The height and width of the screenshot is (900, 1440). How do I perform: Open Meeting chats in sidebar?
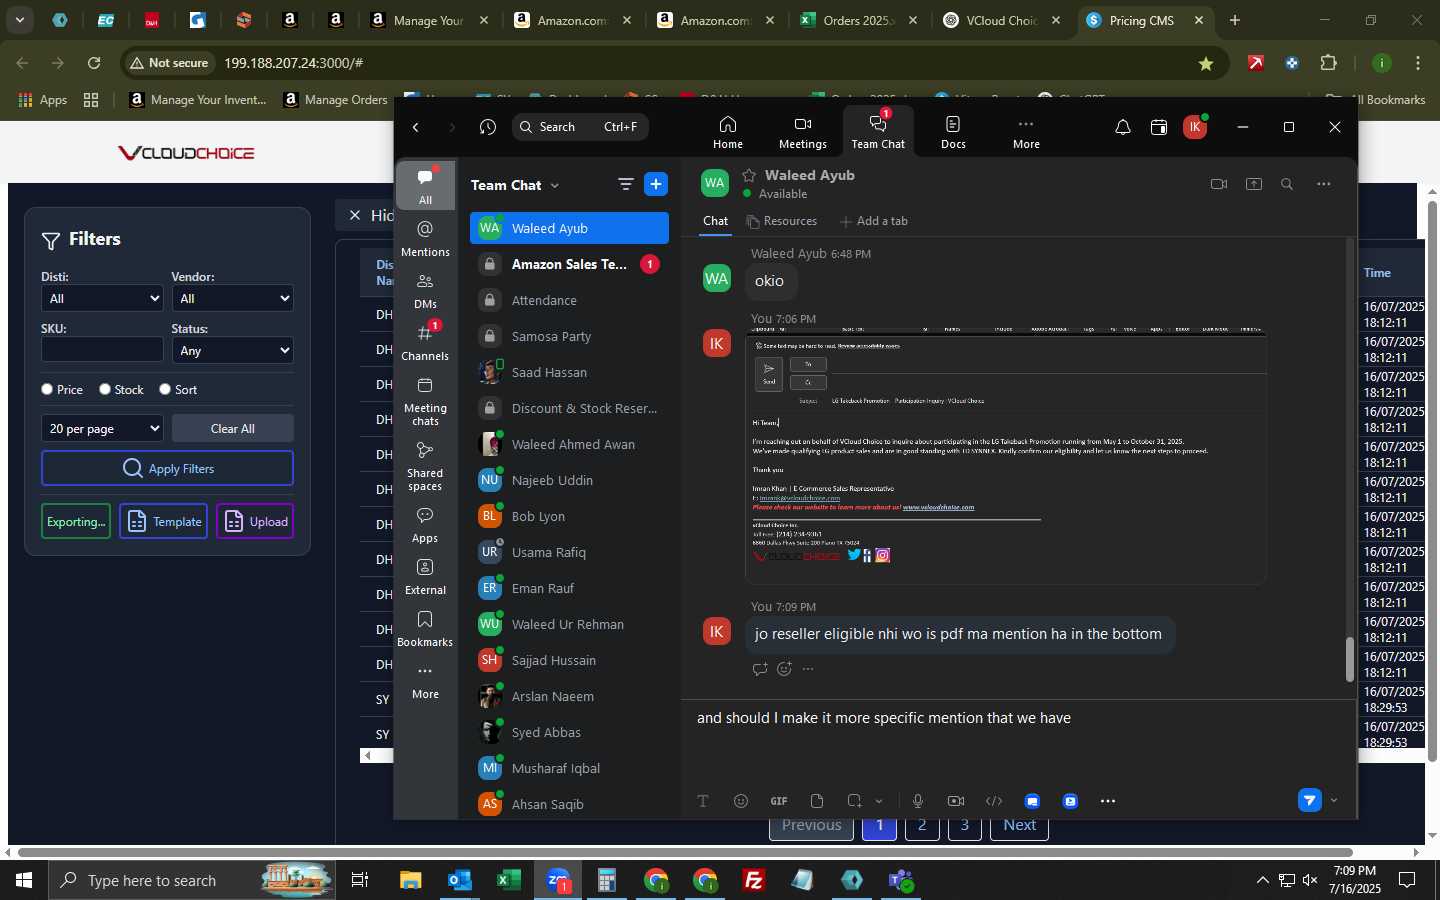coord(425,401)
